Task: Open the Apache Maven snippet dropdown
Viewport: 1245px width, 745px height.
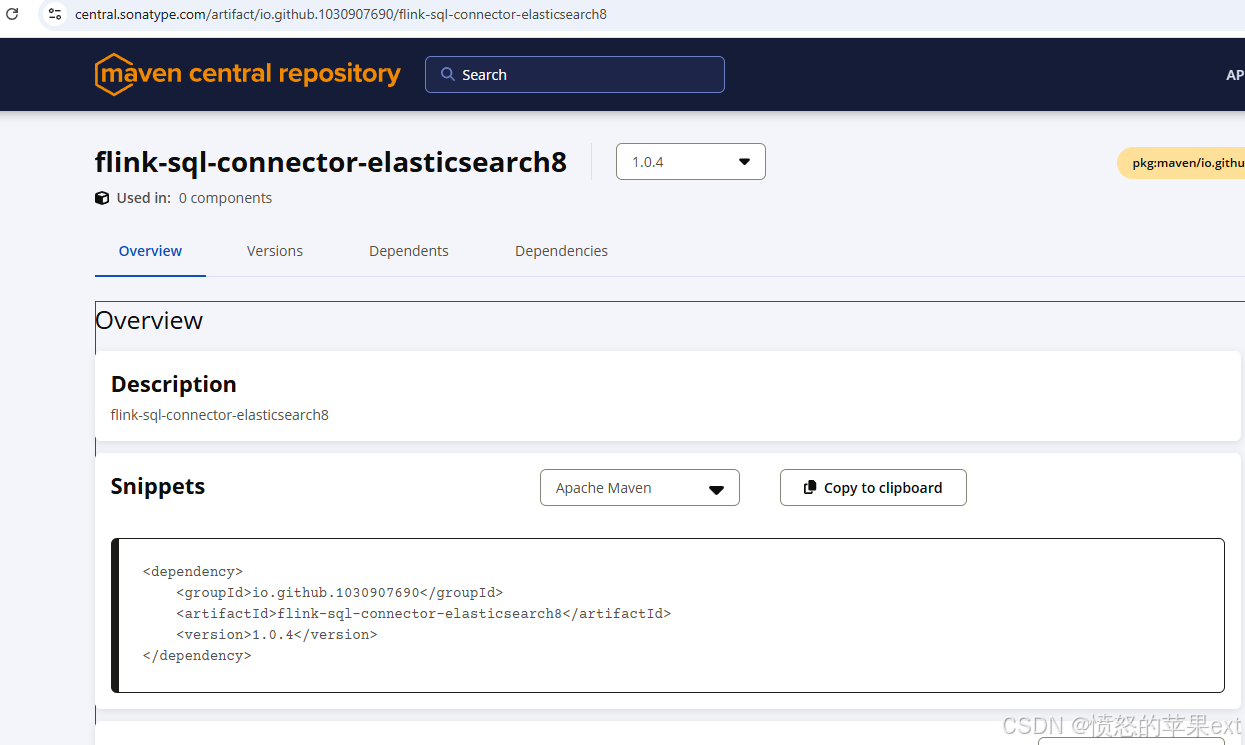Action: (640, 488)
